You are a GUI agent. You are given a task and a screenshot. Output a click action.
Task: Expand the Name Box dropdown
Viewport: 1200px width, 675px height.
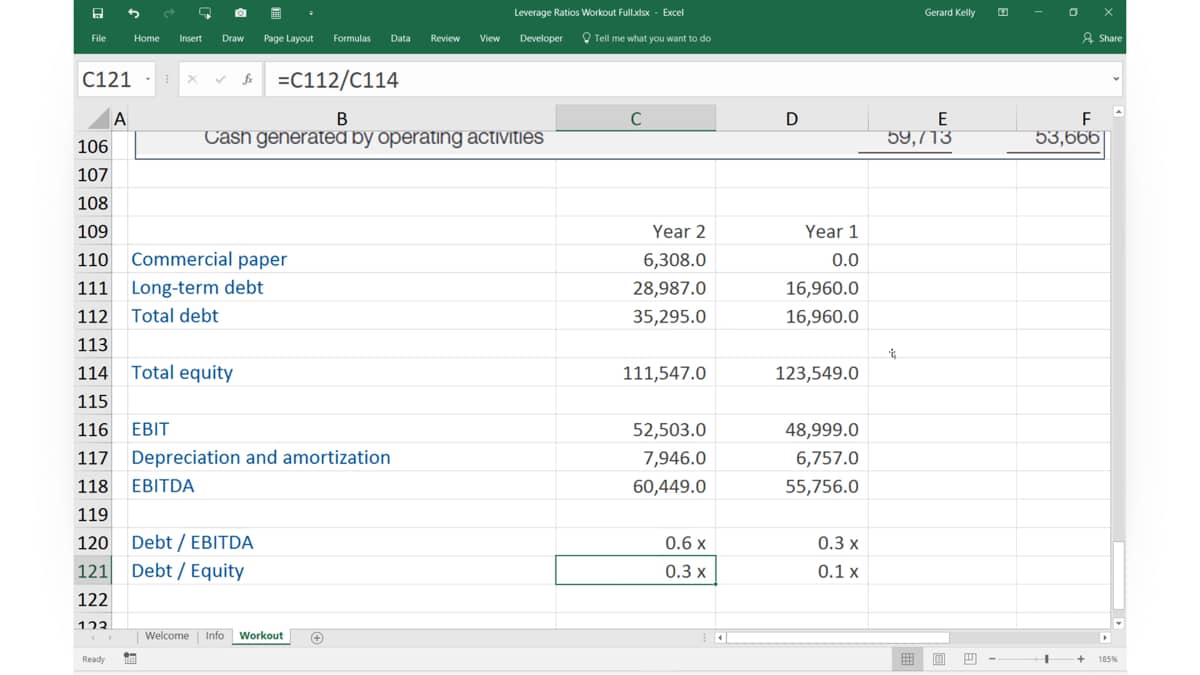148,79
